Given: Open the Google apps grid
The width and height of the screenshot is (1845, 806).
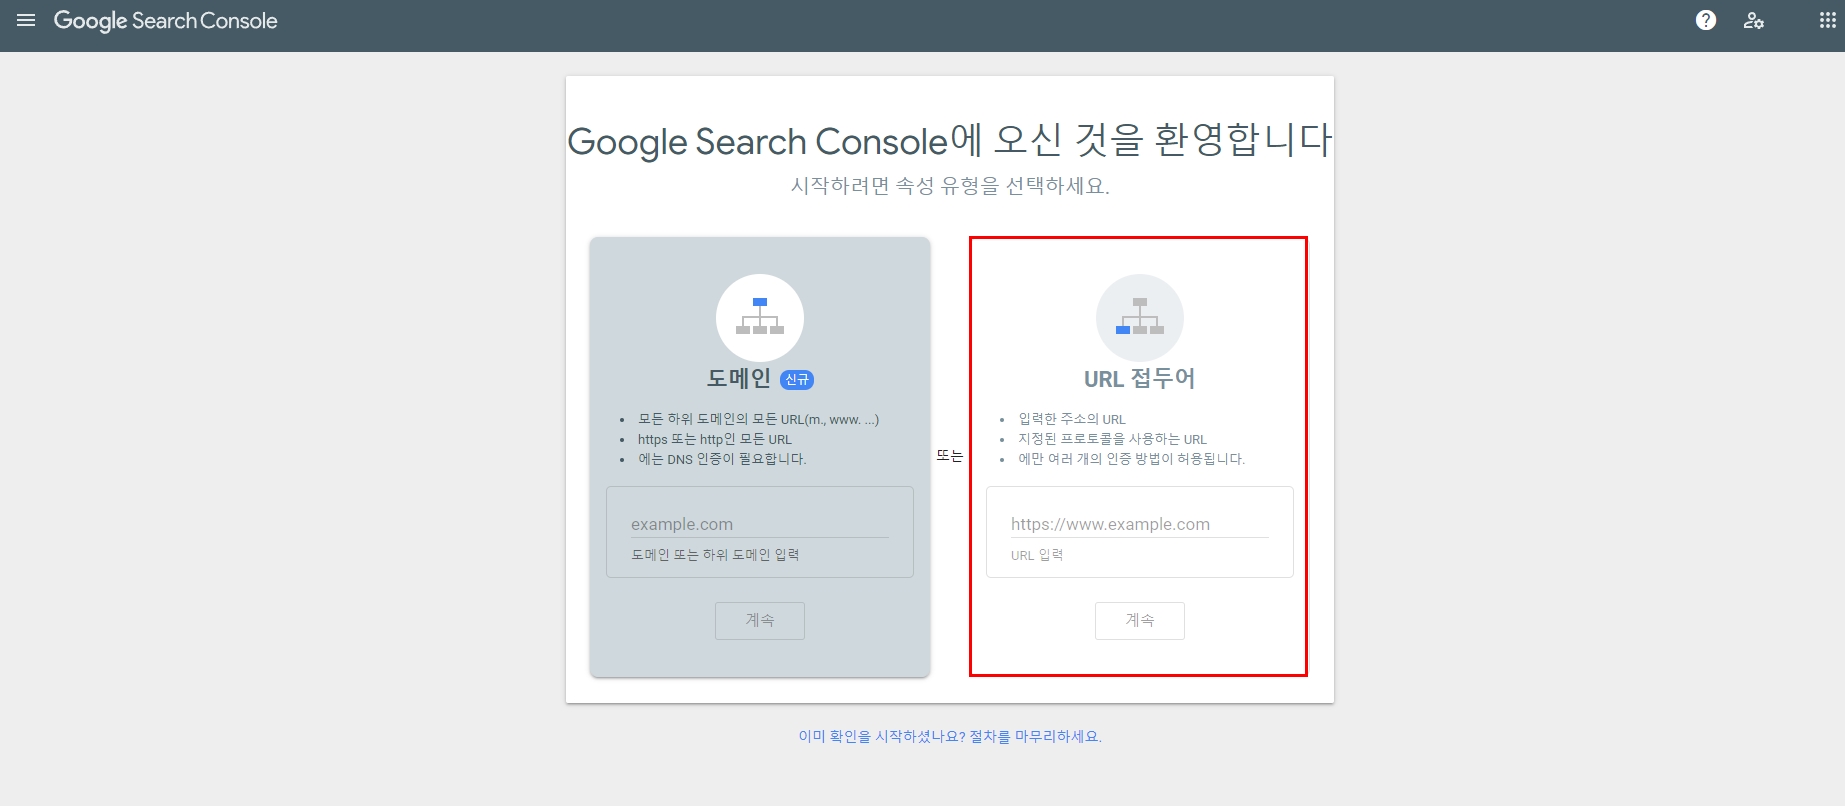Looking at the screenshot, I should (x=1827, y=21).
